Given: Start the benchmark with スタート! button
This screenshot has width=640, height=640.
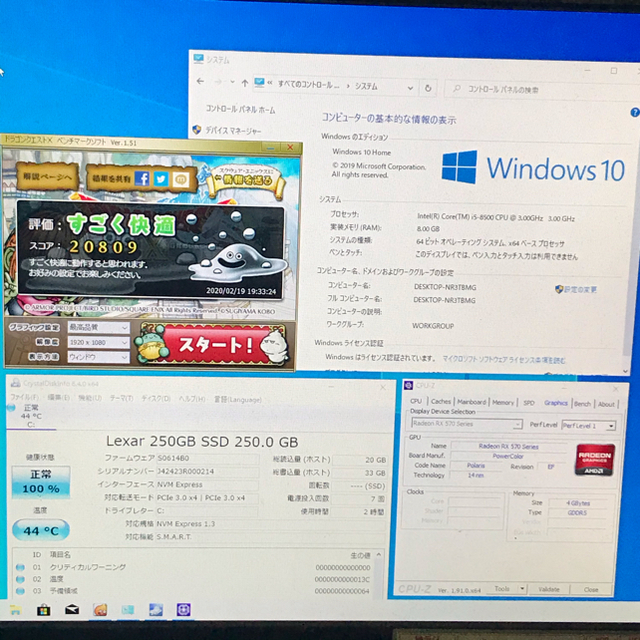Looking at the screenshot, I should (211, 344).
